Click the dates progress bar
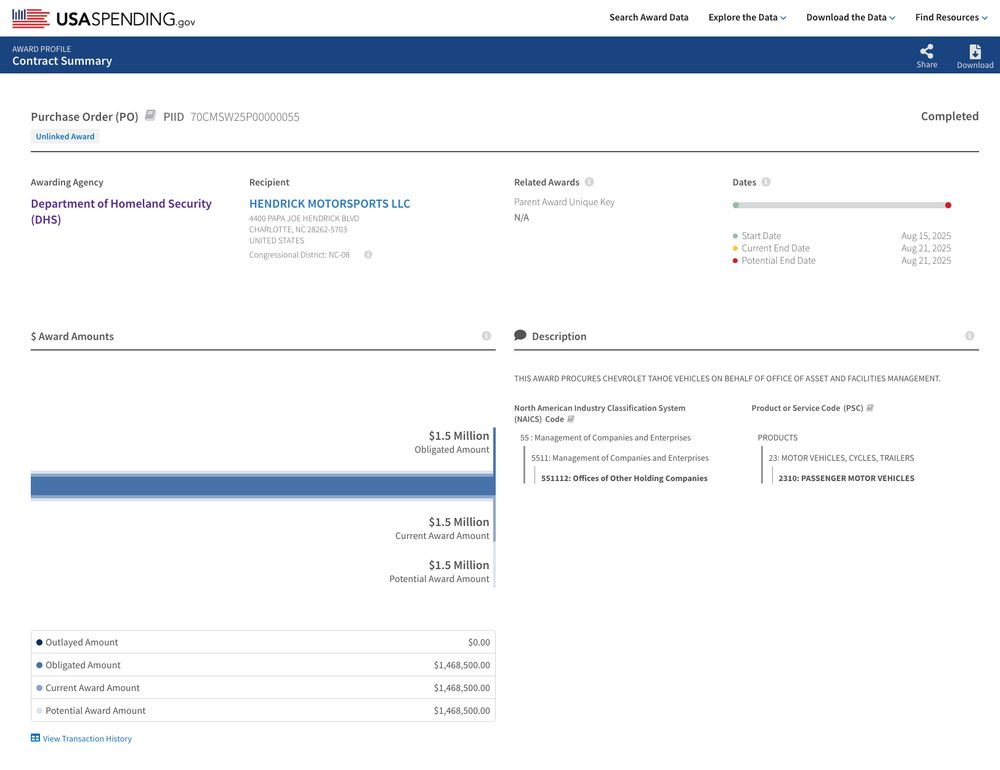 pyautogui.click(x=842, y=205)
